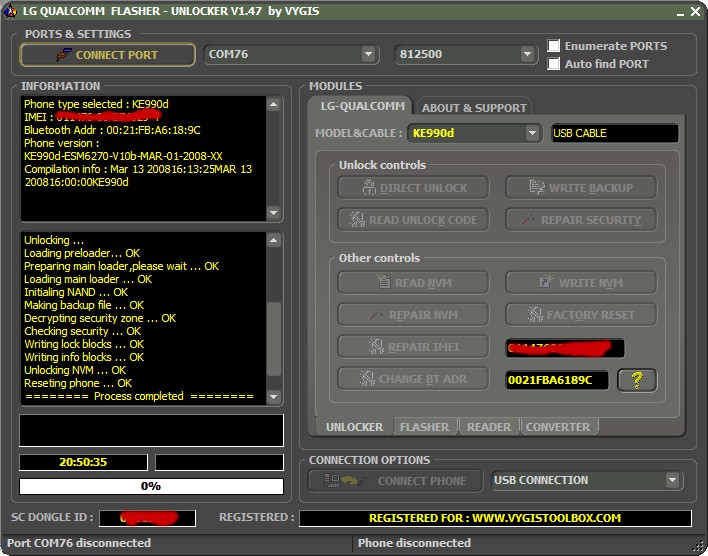Click the Bluetooth address input field

pyautogui.click(x=555, y=380)
